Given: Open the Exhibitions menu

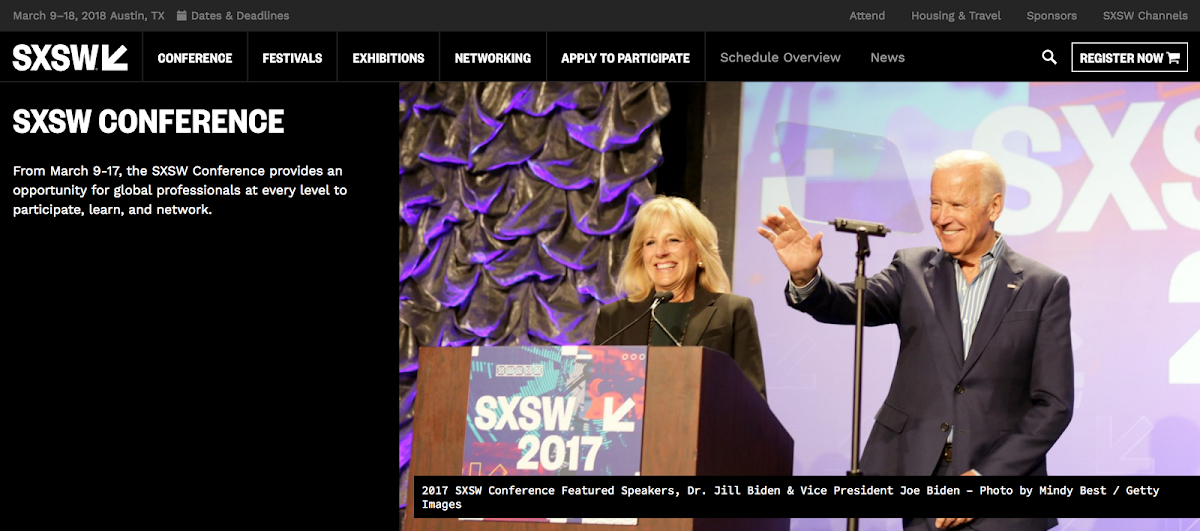Looking at the screenshot, I should click(x=388, y=58).
